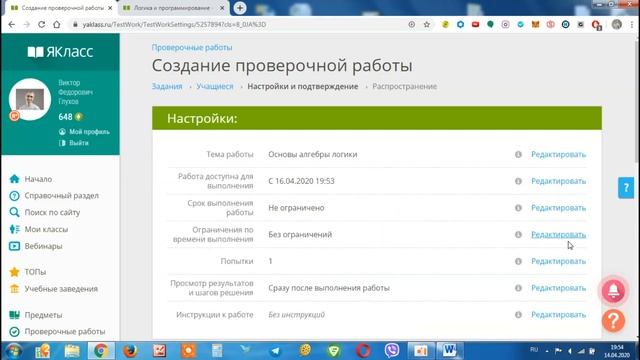The height and width of the screenshot is (360, 640).
Task: Click the blue side help tab
Action: click(626, 188)
